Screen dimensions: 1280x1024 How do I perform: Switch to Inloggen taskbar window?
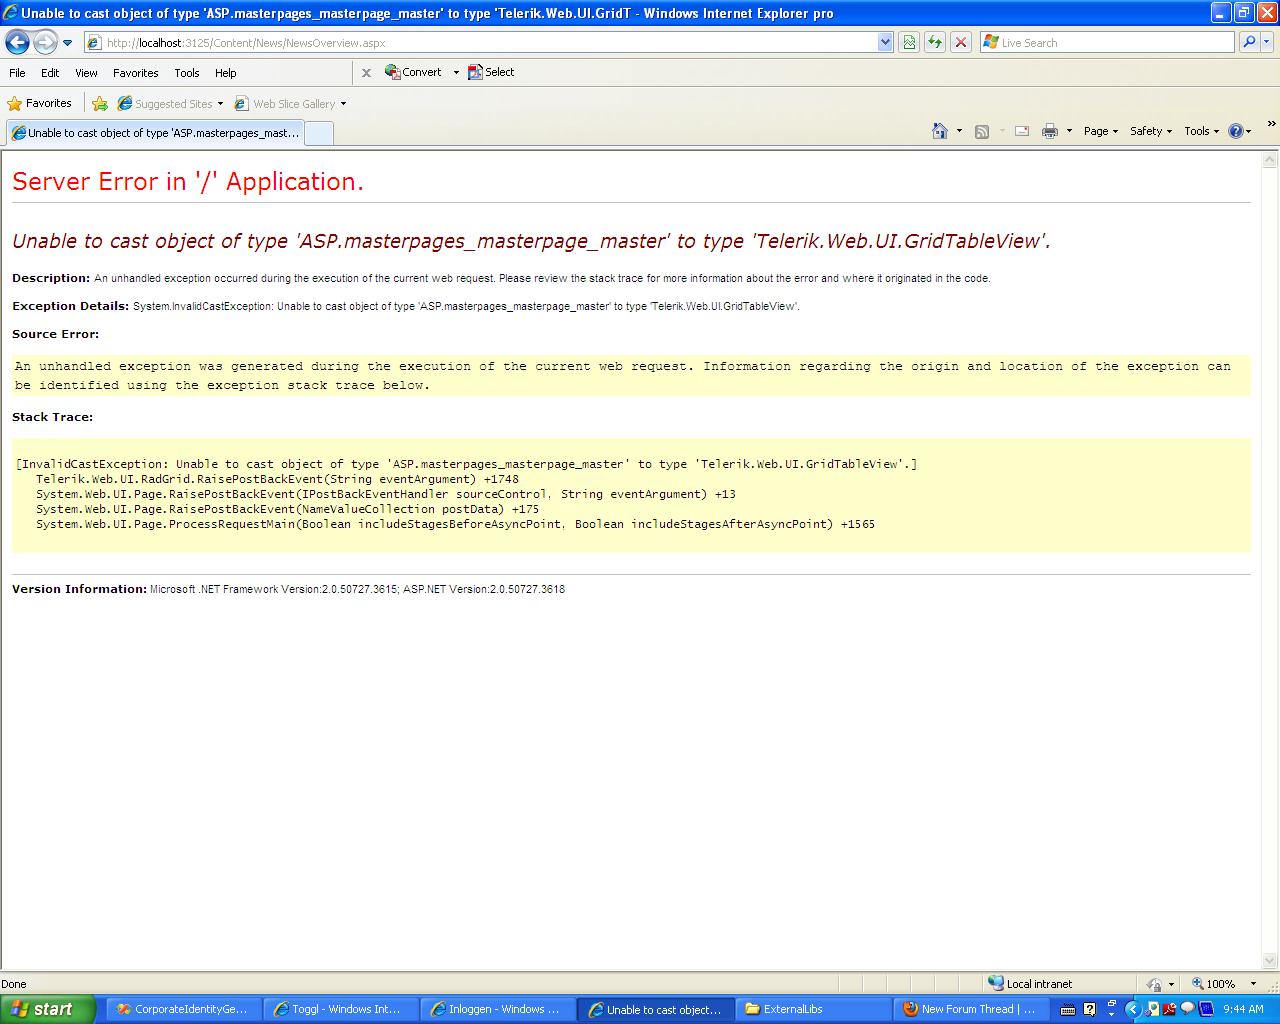(498, 1009)
